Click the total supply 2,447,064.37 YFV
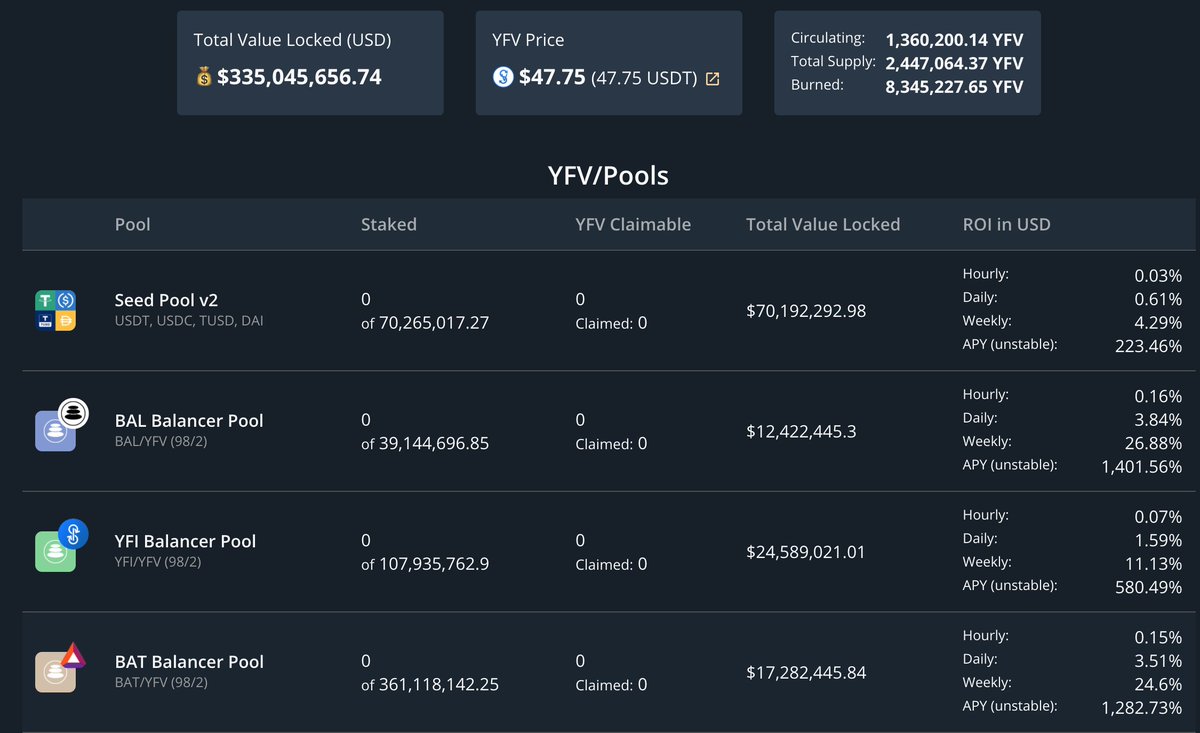Screen dimensions: 1200x733 954,63
